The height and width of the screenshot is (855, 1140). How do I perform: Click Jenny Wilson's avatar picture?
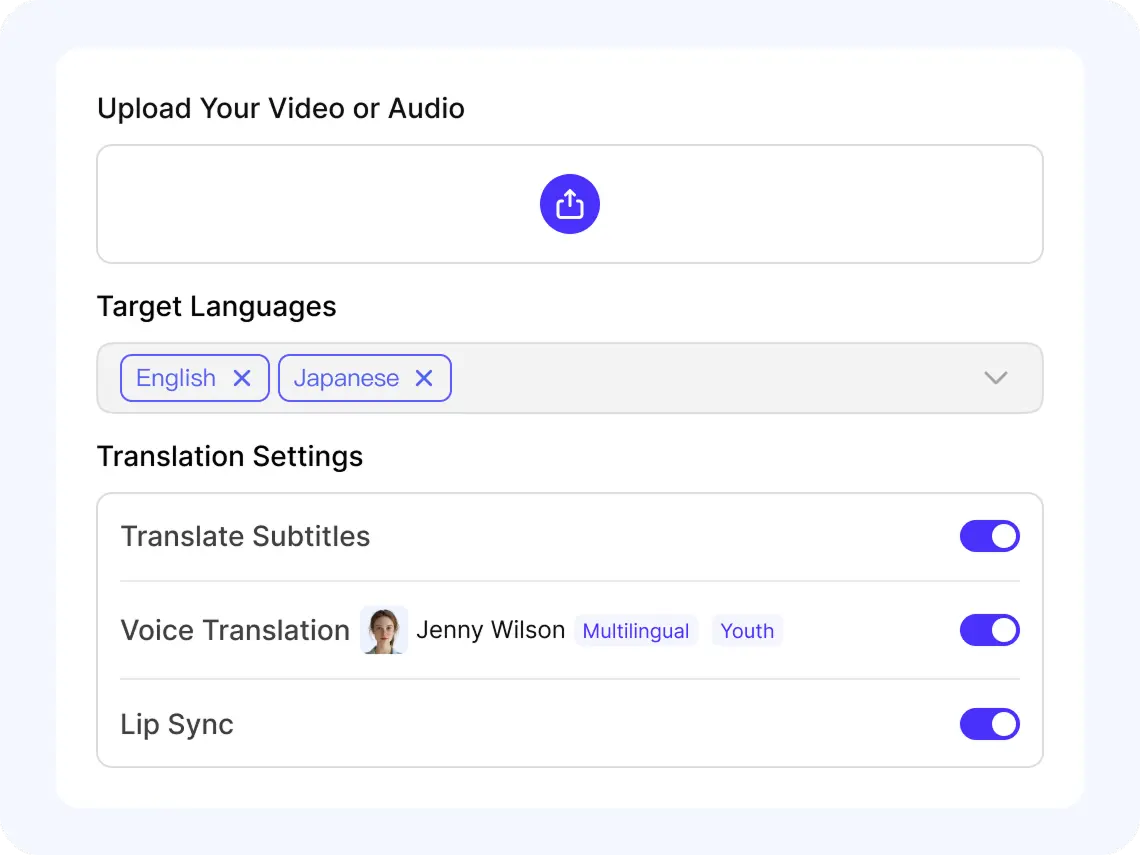384,630
